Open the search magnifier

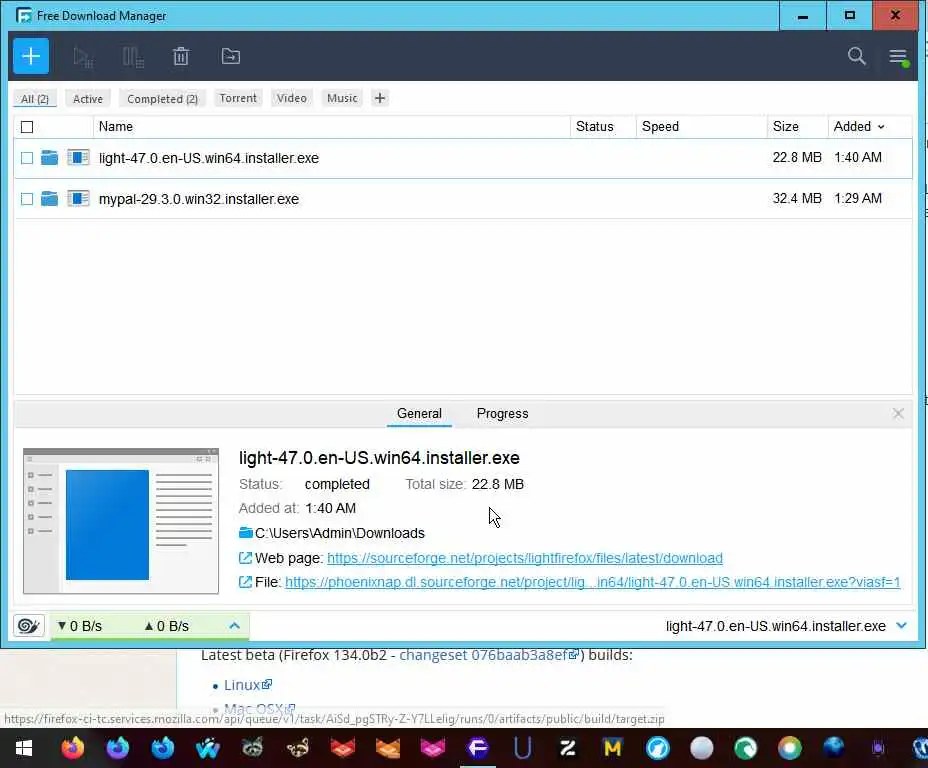[856, 56]
